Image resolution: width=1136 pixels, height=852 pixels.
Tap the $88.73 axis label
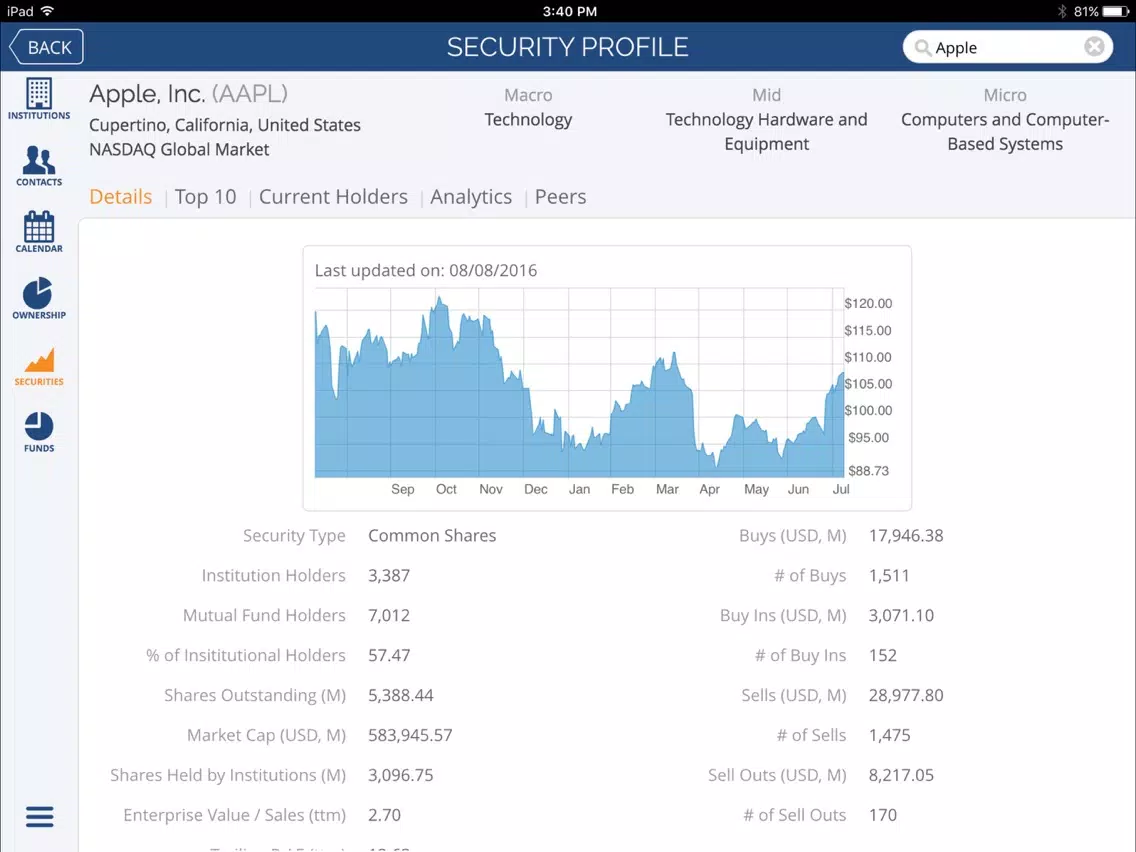[868, 471]
